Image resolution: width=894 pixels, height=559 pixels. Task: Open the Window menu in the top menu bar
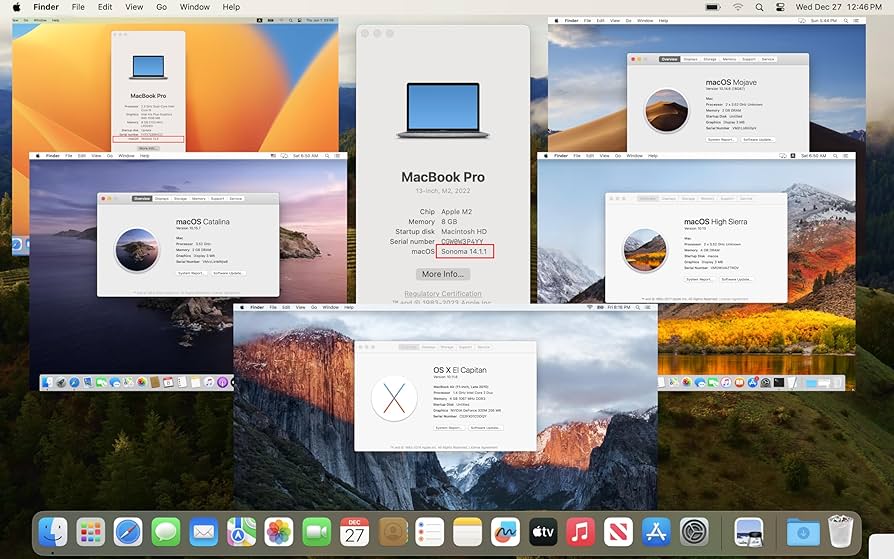195,7
